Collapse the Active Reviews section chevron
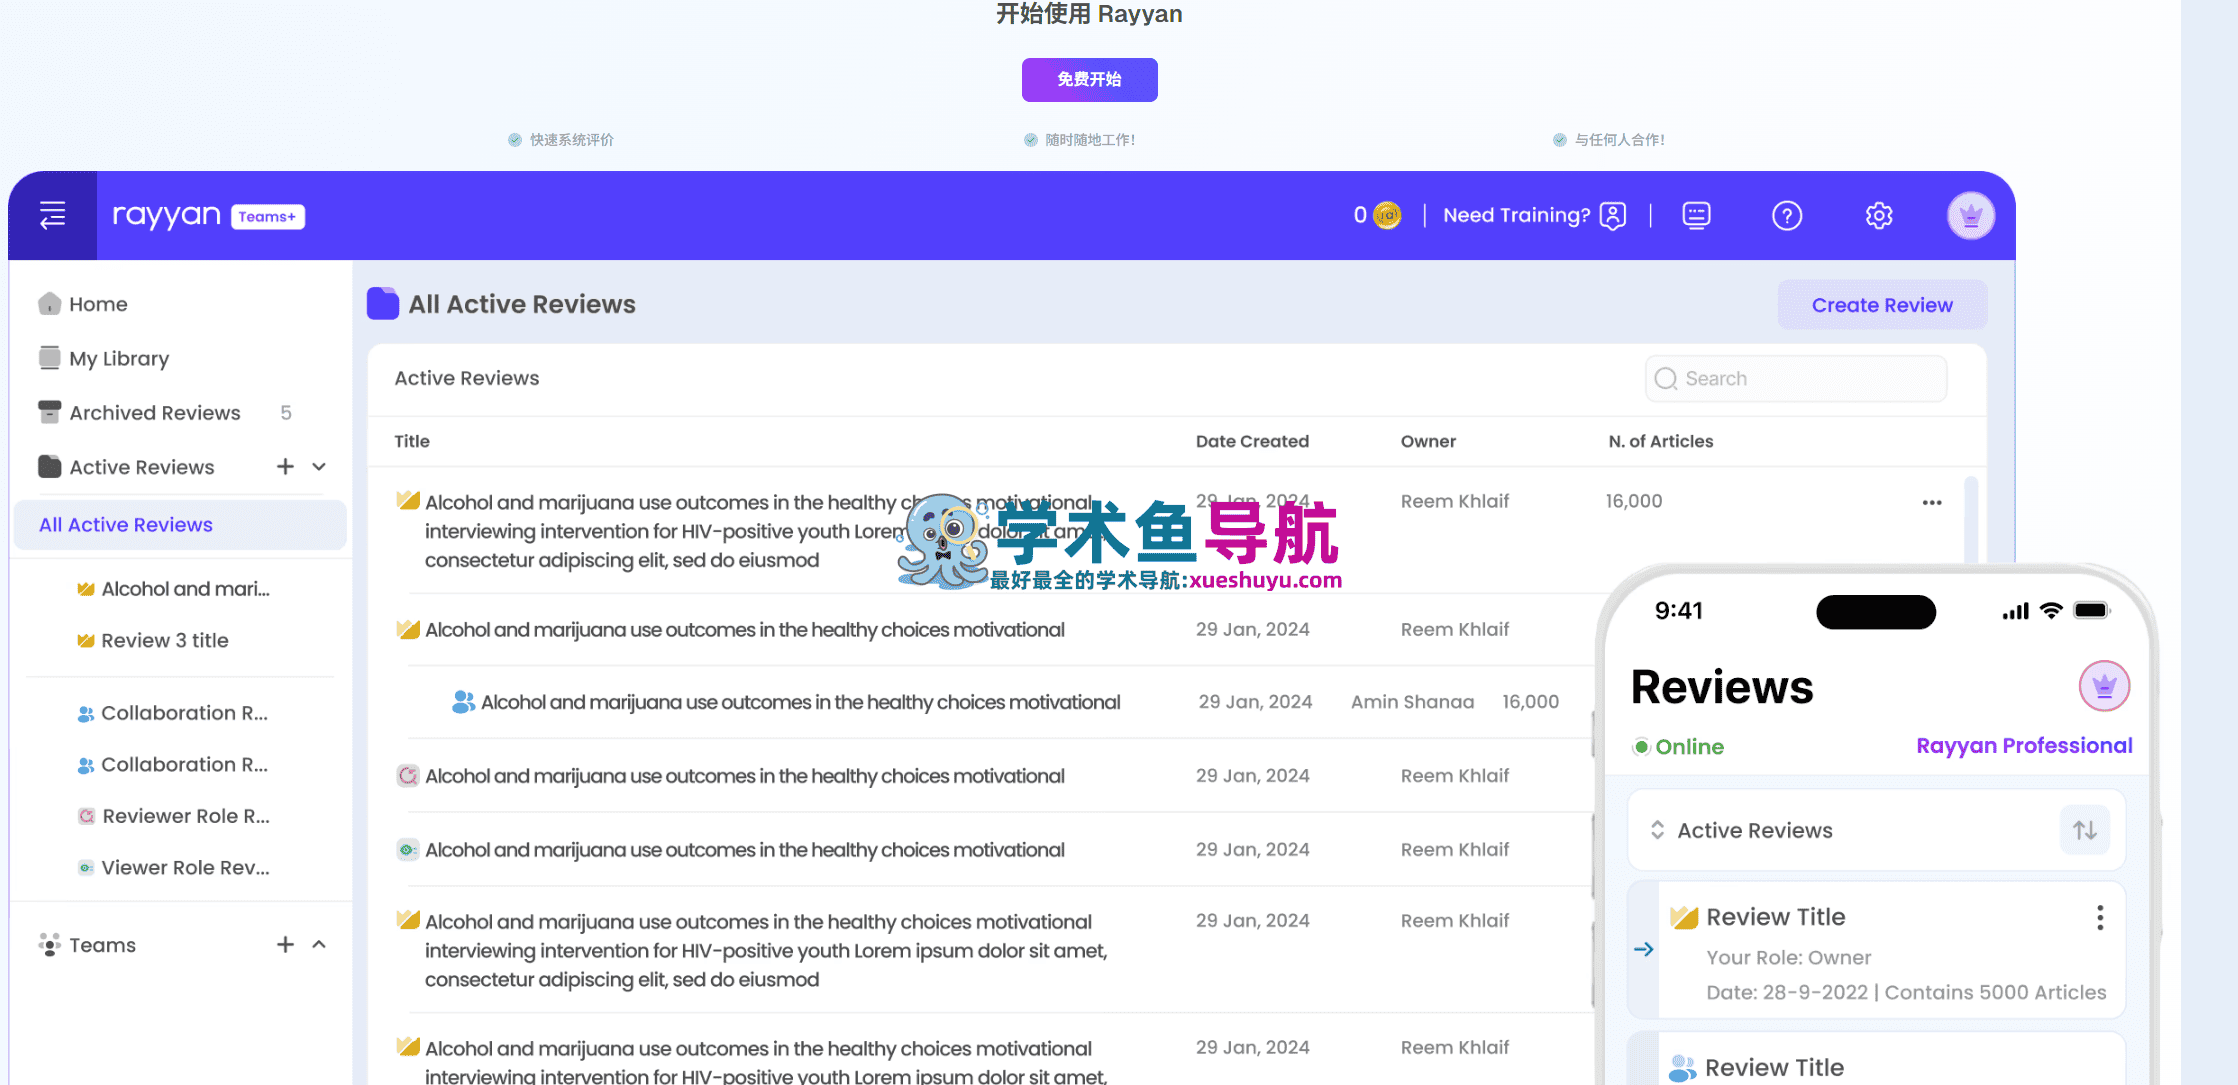The image size is (2238, 1085). pyautogui.click(x=319, y=467)
